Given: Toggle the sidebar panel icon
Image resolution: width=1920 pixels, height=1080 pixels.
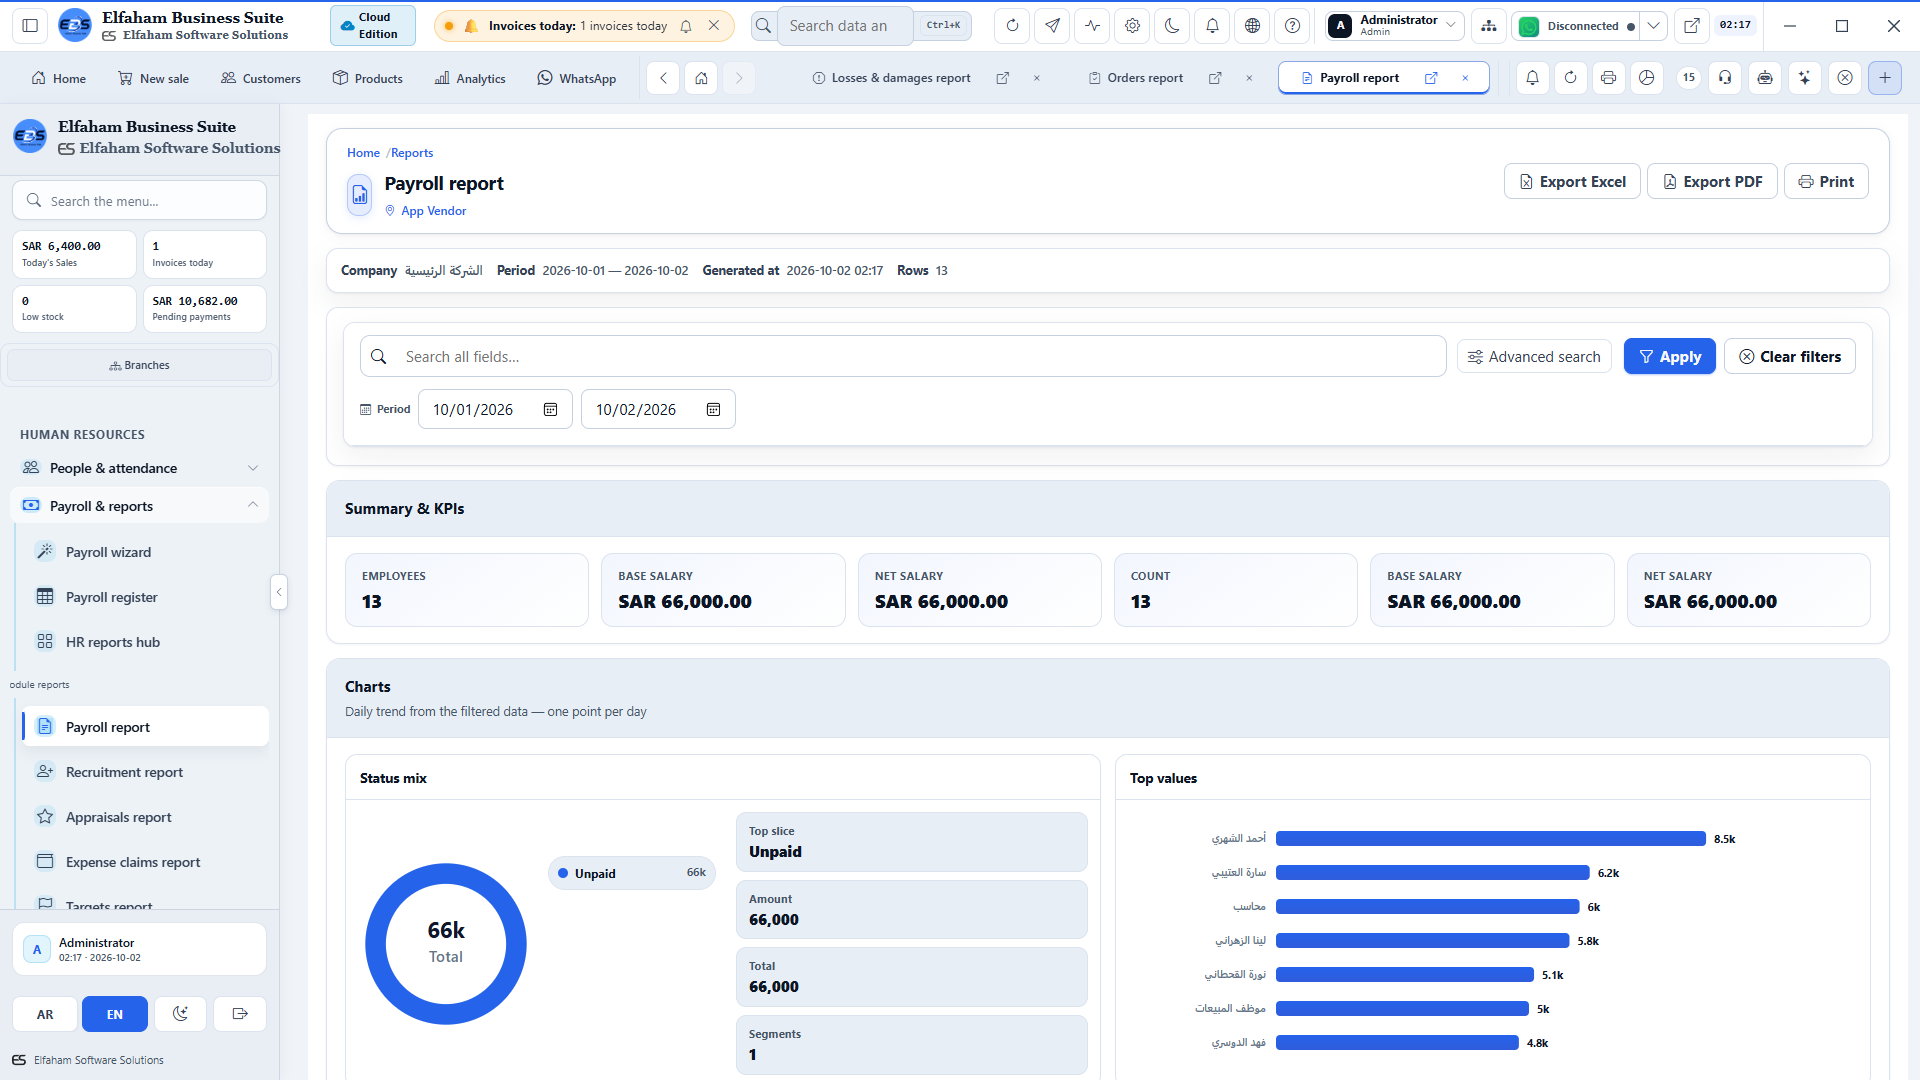Looking at the screenshot, I should point(30,26).
